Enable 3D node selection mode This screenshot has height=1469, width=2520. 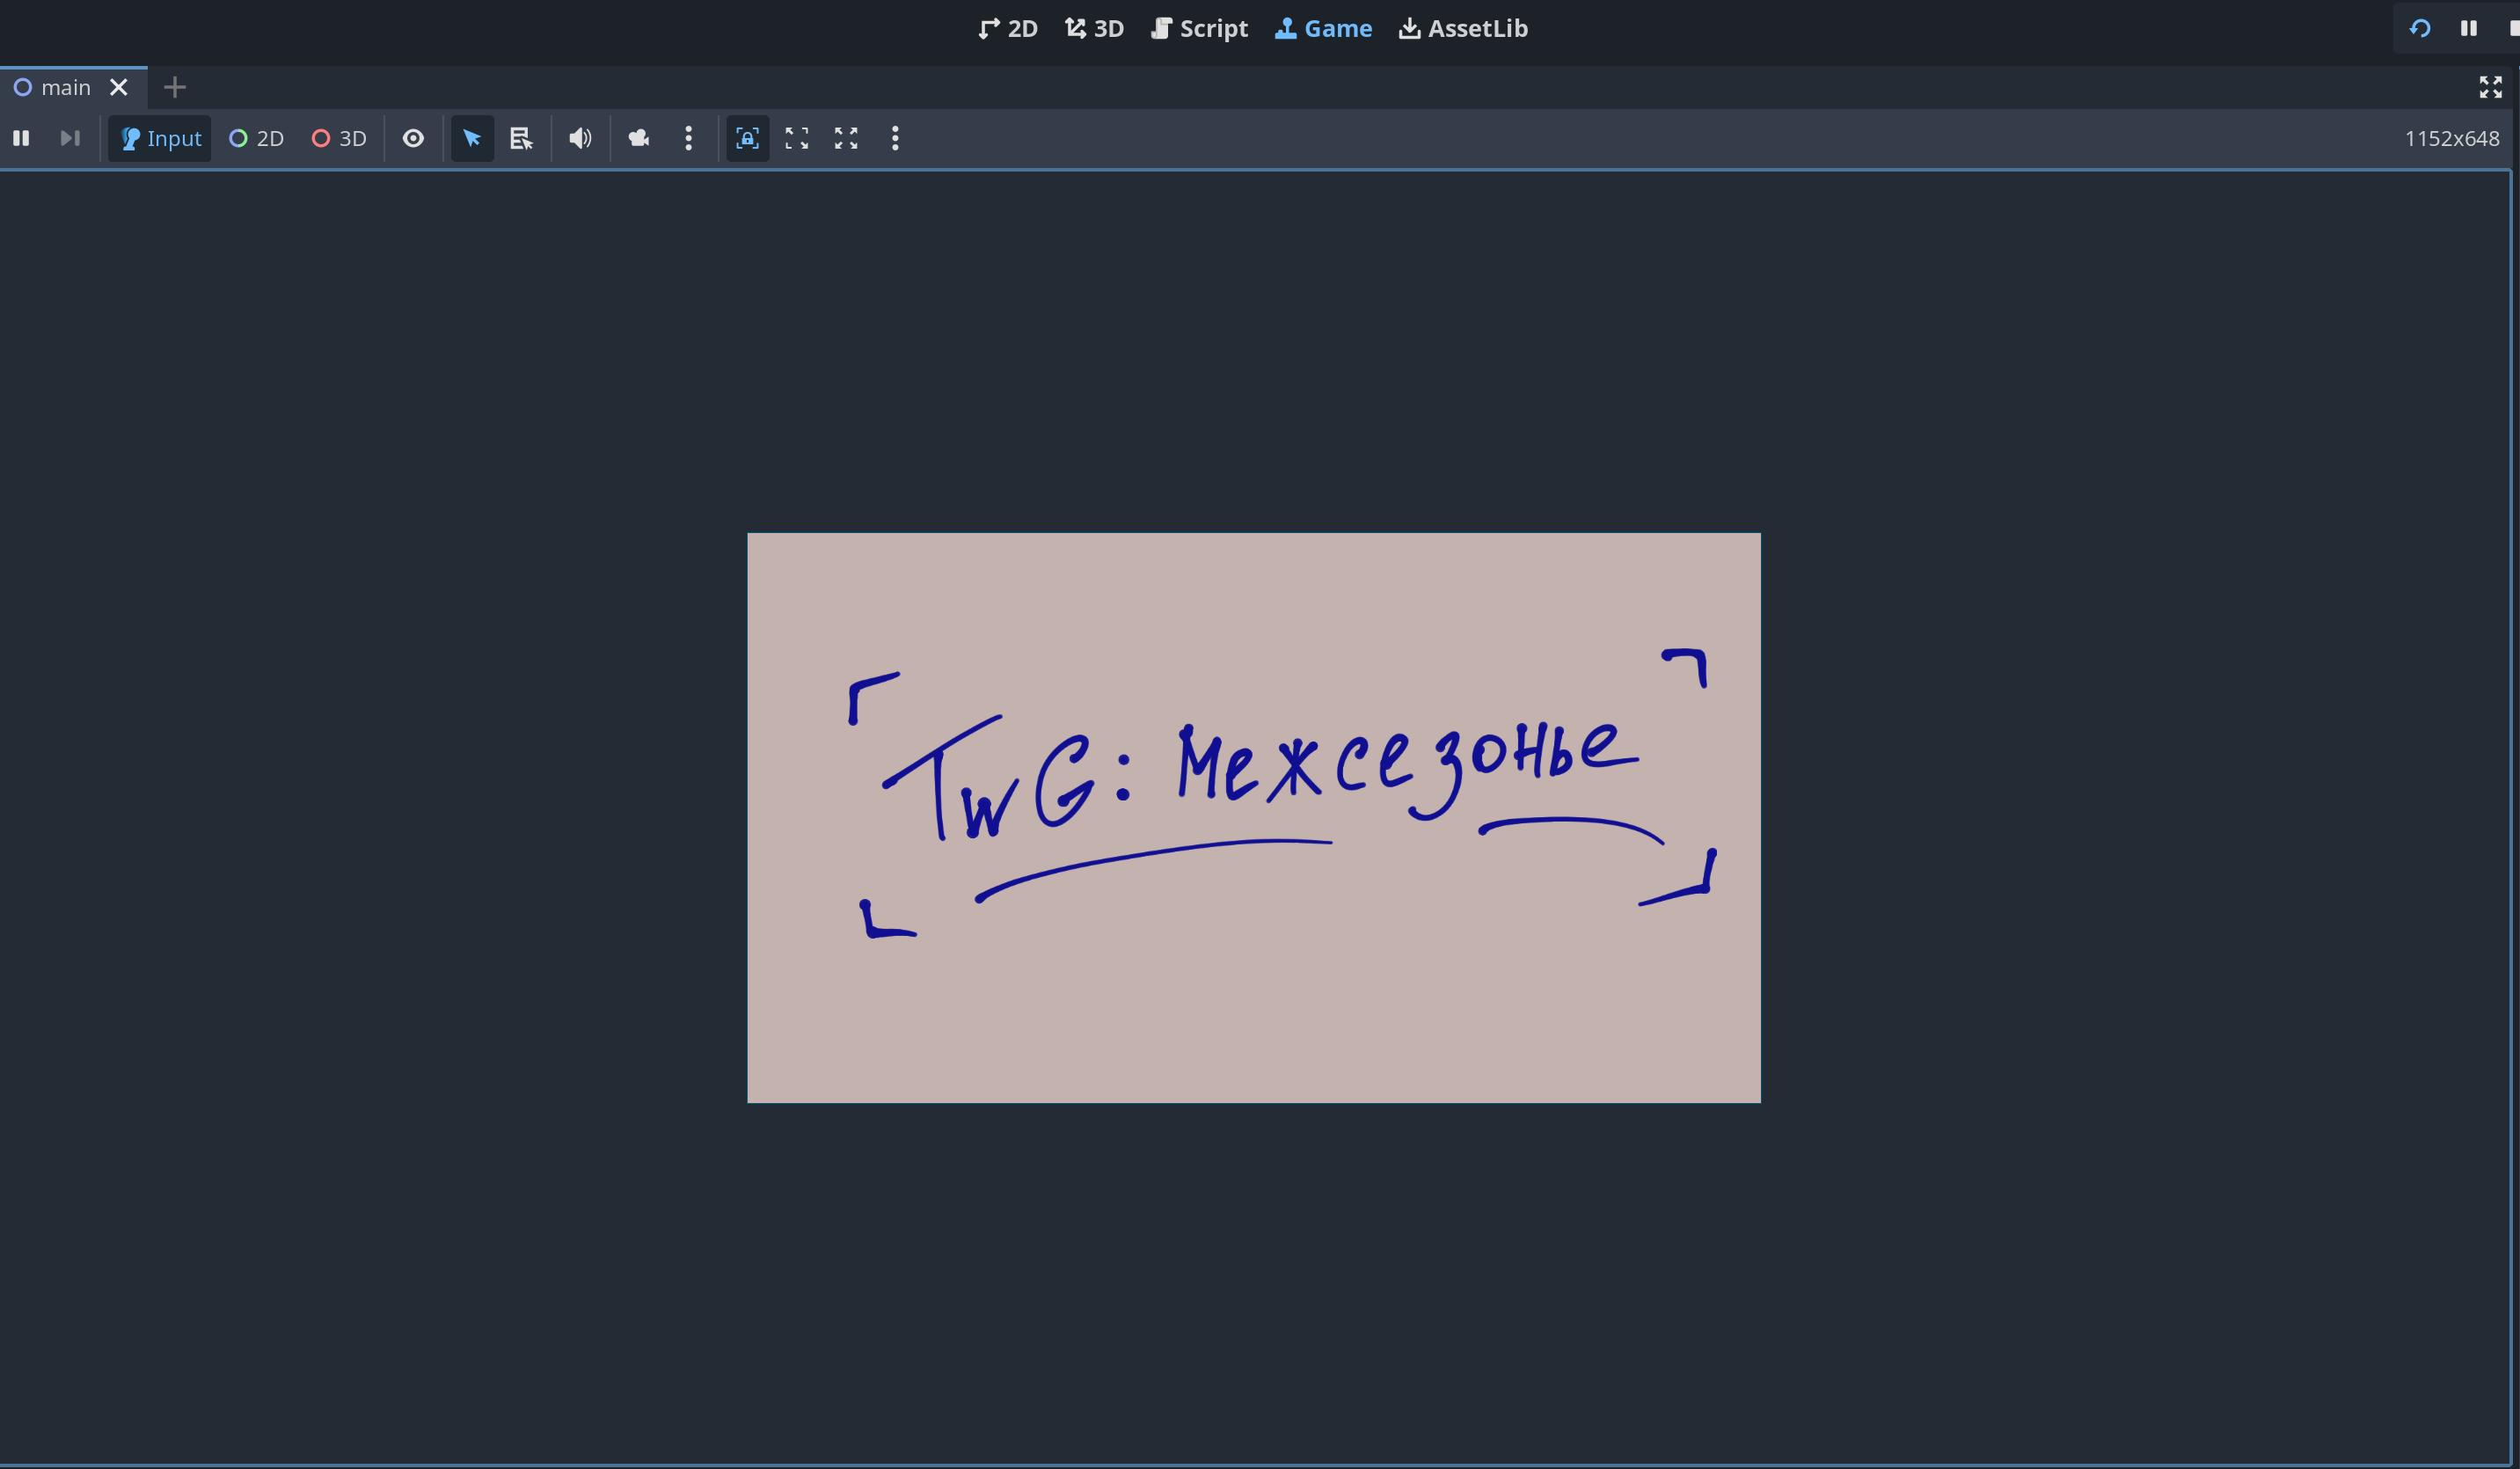click(339, 138)
